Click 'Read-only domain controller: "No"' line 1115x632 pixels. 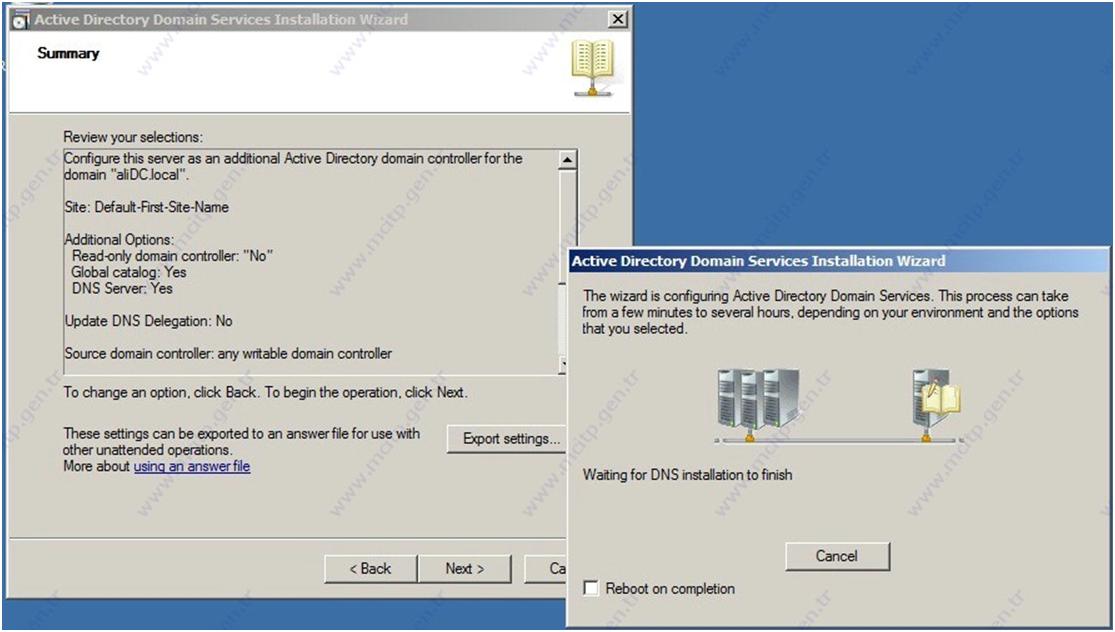point(173,256)
